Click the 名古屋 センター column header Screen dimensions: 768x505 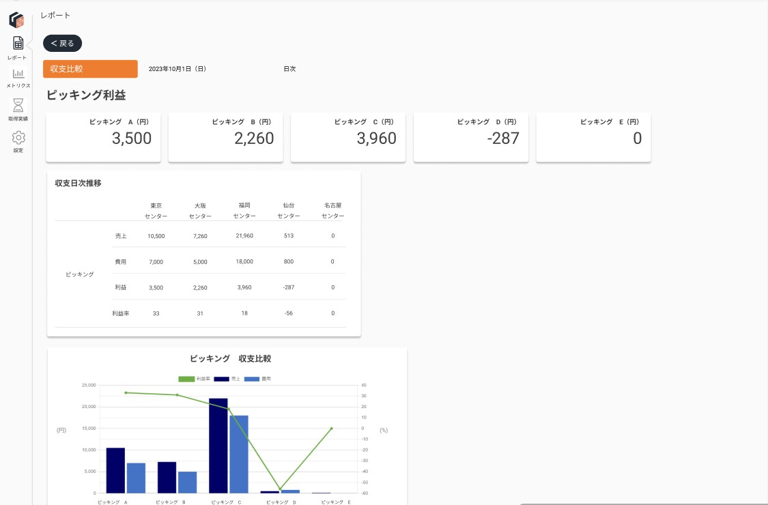pyautogui.click(x=333, y=211)
